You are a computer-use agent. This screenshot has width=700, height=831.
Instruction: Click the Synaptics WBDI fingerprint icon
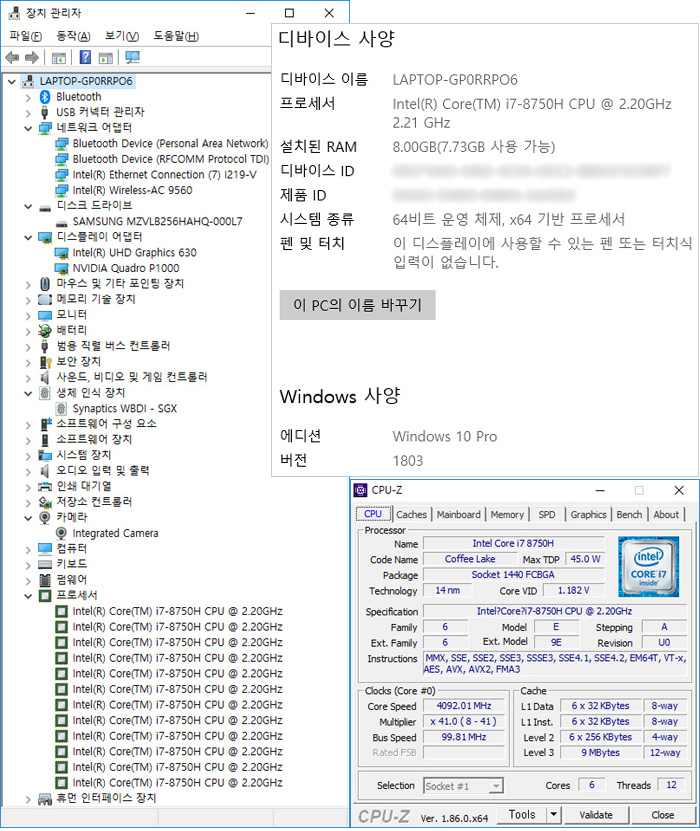61,409
